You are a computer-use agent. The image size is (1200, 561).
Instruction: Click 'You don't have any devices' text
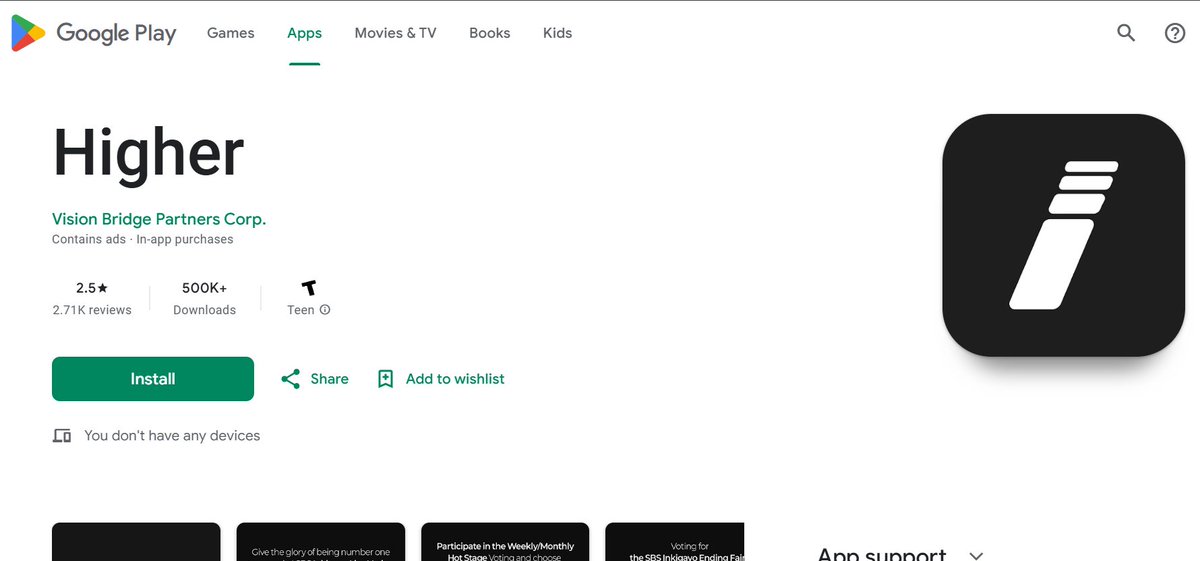tap(172, 436)
